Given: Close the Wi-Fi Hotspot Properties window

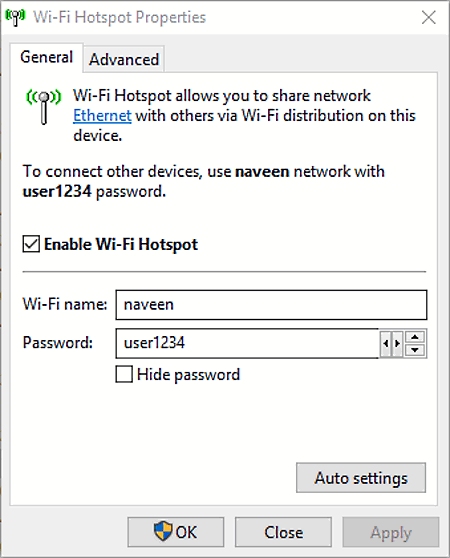Looking at the screenshot, I should click(x=428, y=17).
